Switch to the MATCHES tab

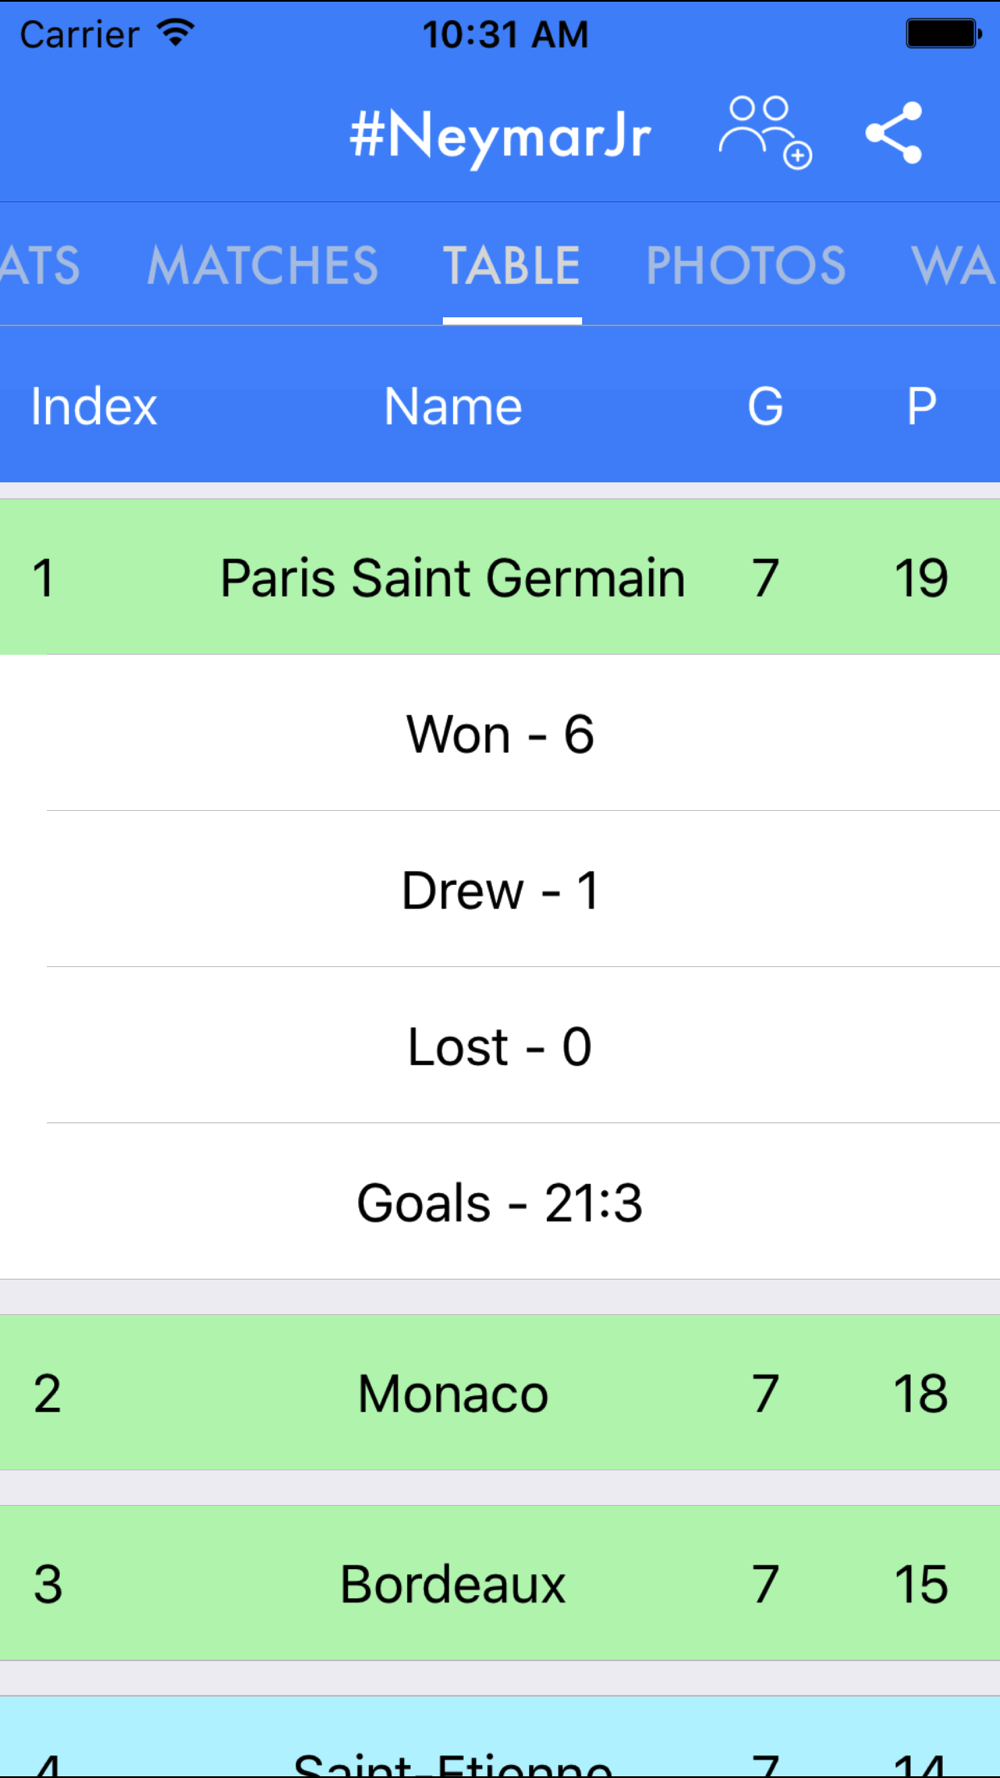pos(262,265)
